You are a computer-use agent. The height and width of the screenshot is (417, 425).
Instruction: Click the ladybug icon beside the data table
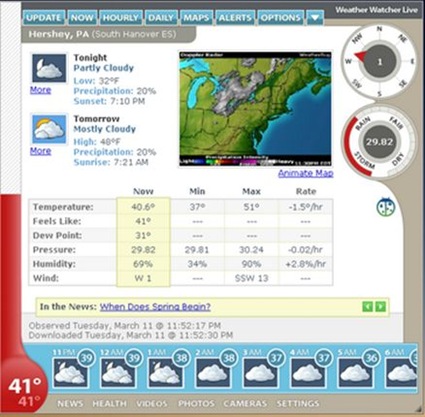pos(386,207)
